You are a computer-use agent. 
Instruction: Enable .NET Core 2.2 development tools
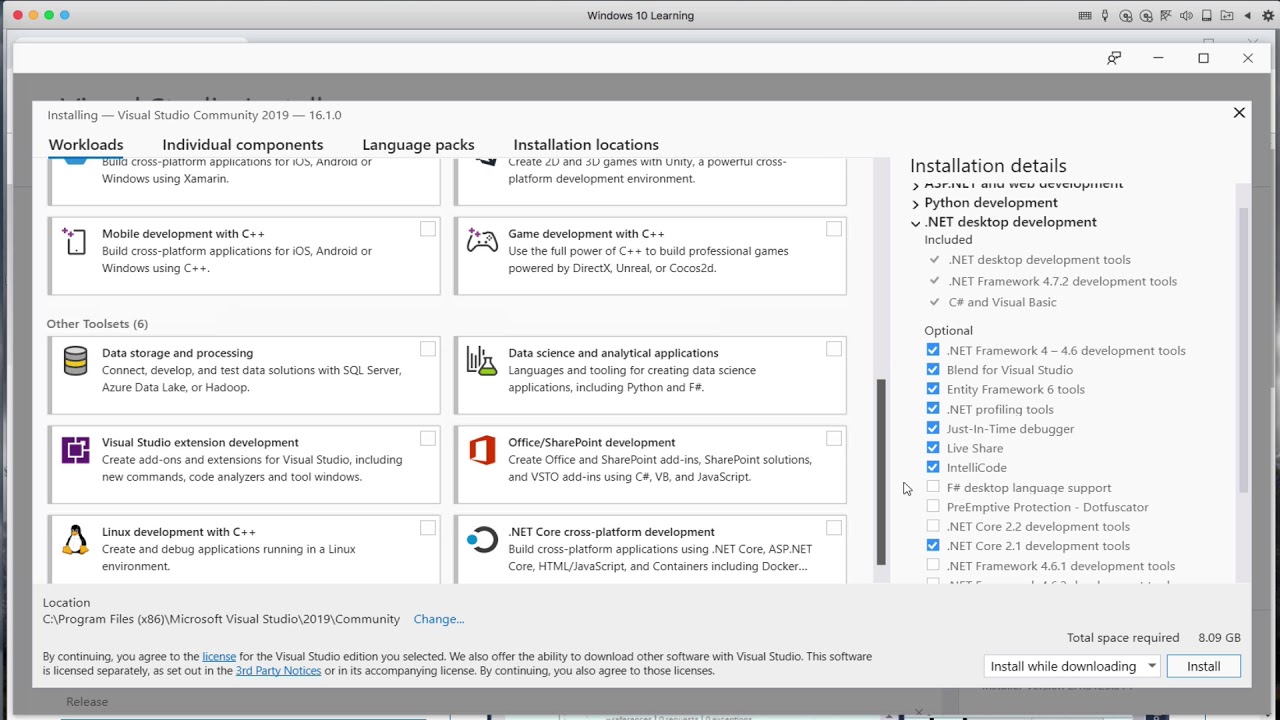[933, 526]
